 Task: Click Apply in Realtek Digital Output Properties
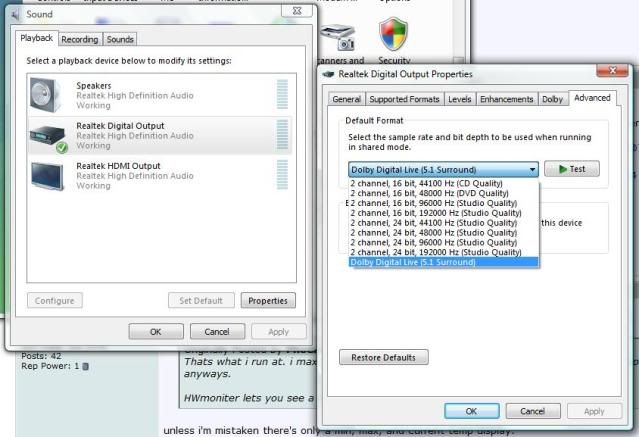tap(594, 411)
